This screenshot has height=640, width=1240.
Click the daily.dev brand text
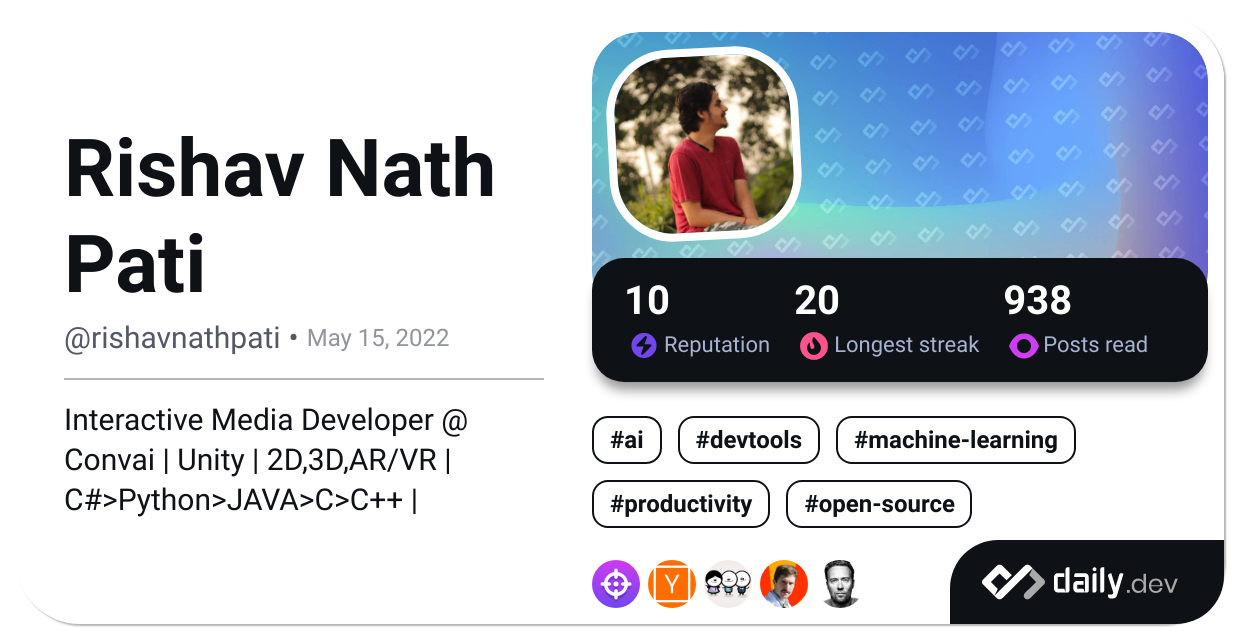point(1115,583)
